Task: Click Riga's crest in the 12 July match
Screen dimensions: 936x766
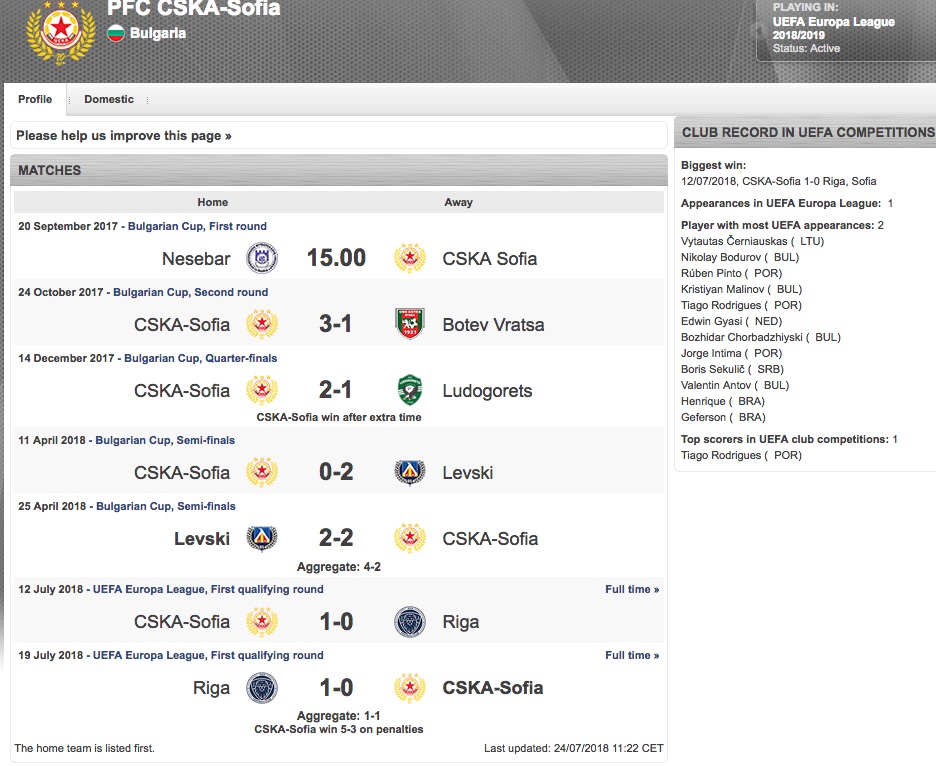Action: (x=410, y=621)
